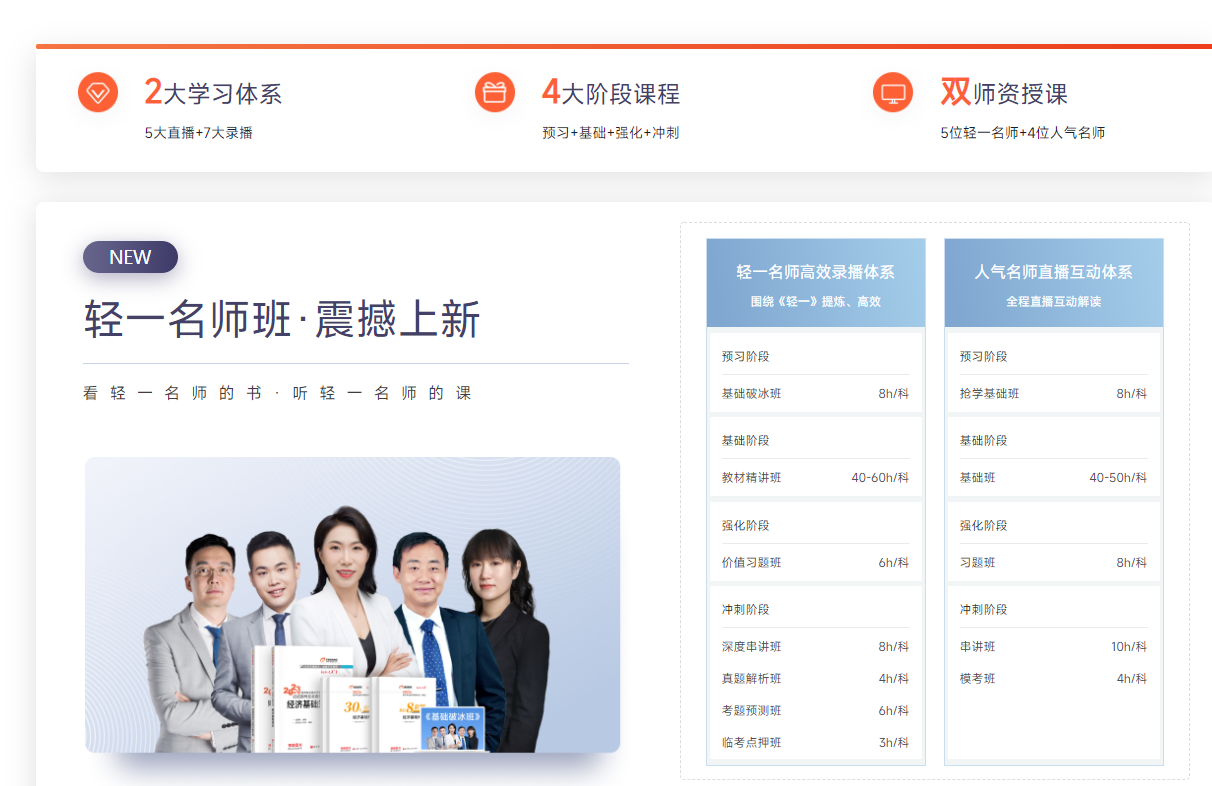The width and height of the screenshot is (1212, 786).
Task: Choose the 真题解析班 course
Action: click(x=815, y=679)
